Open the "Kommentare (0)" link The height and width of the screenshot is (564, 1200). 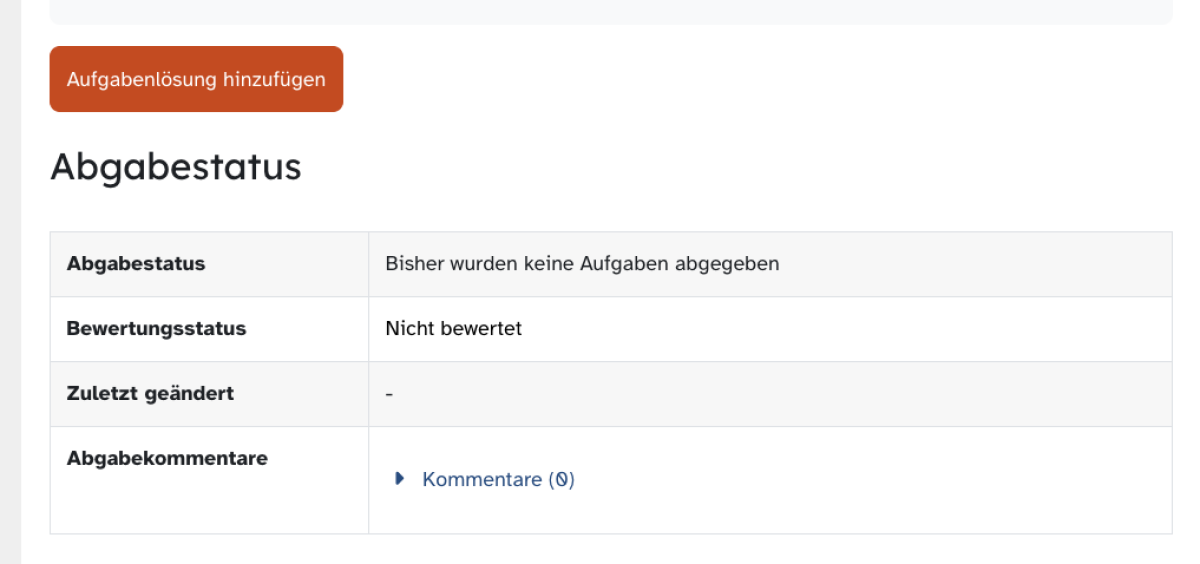[498, 479]
